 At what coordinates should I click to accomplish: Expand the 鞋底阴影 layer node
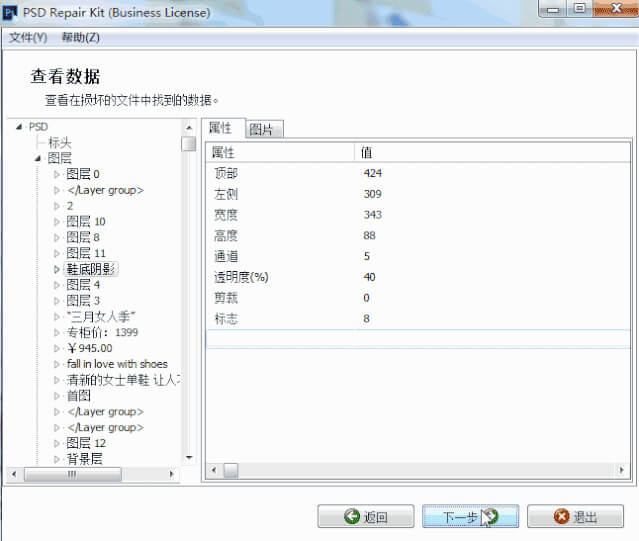[57, 269]
